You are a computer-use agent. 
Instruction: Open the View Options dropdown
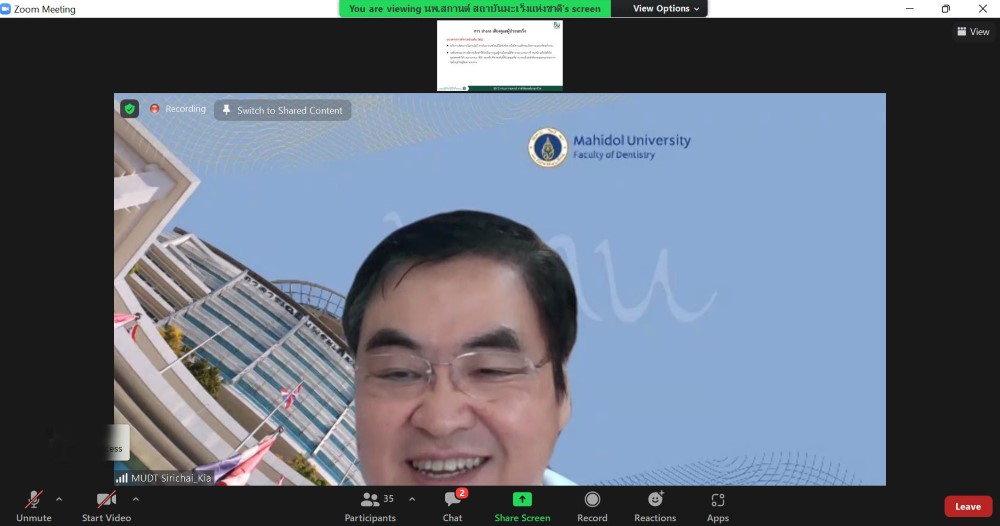tap(667, 9)
